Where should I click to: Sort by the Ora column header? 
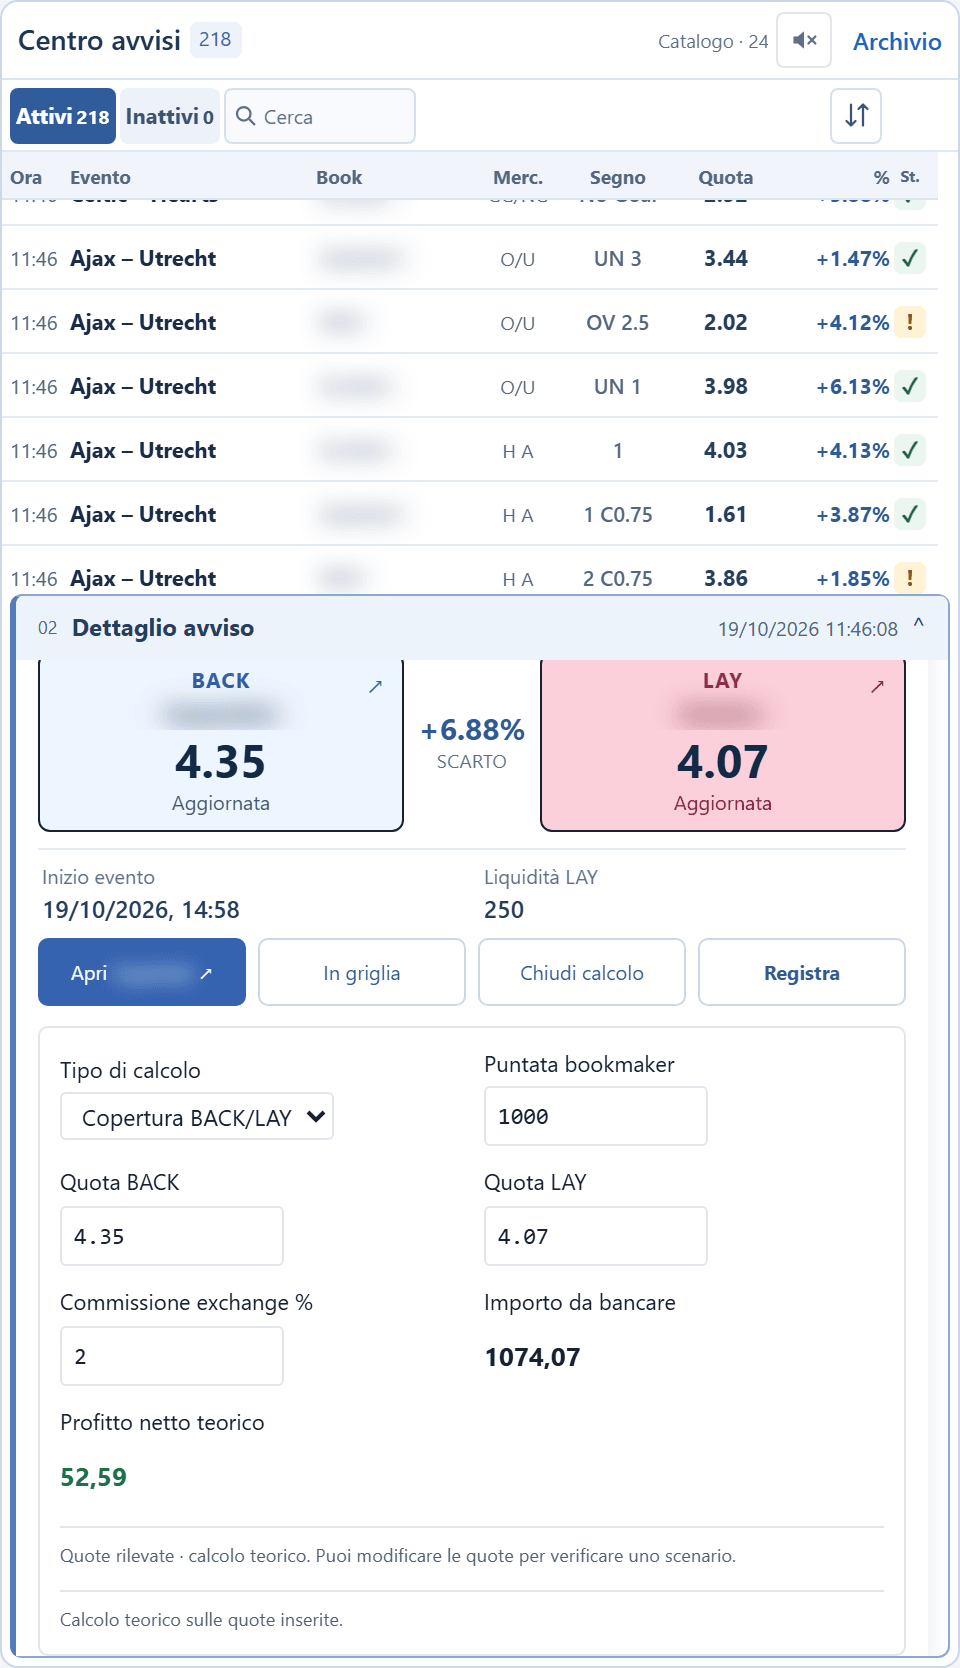[26, 177]
